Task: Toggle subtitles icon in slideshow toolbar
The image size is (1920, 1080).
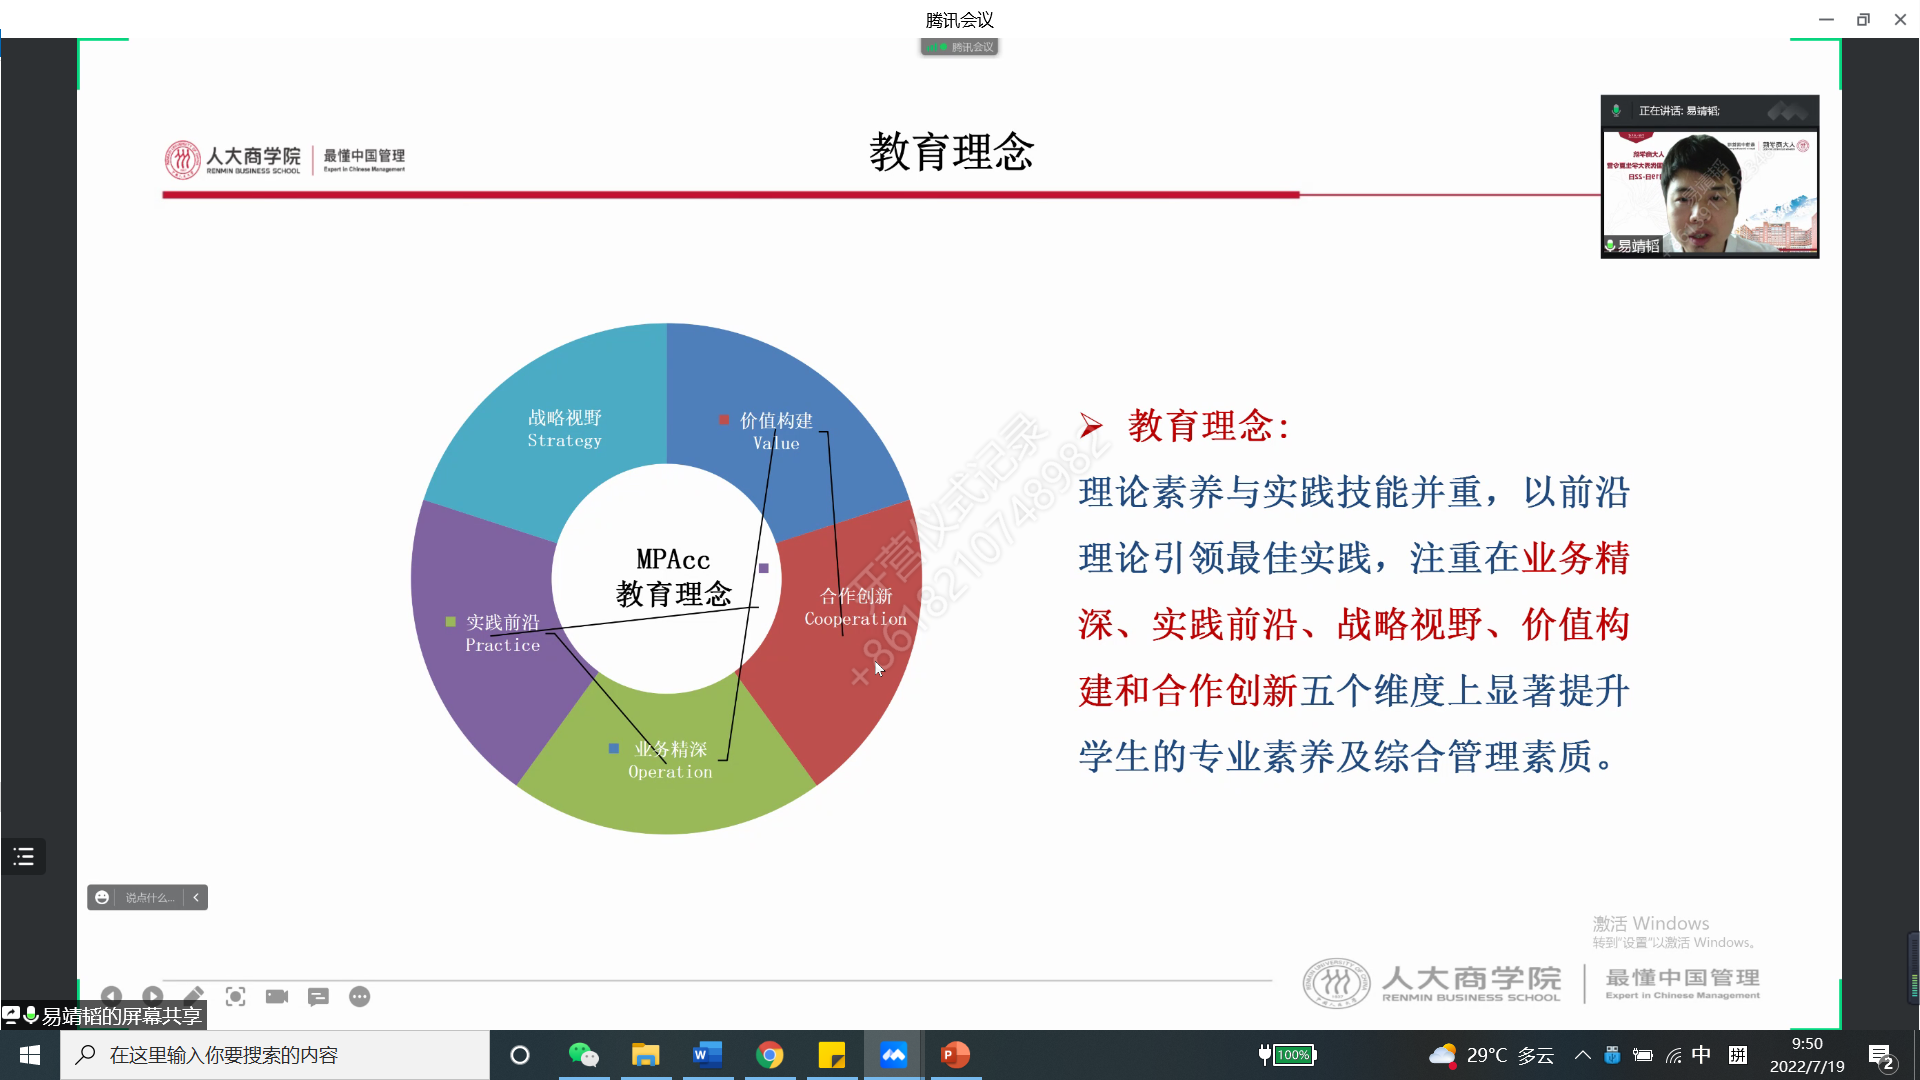Action: coord(318,996)
